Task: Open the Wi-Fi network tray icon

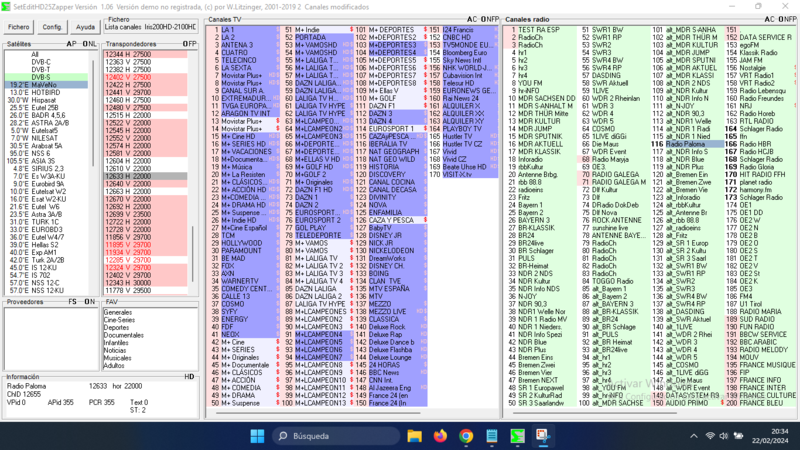Action: (710, 436)
